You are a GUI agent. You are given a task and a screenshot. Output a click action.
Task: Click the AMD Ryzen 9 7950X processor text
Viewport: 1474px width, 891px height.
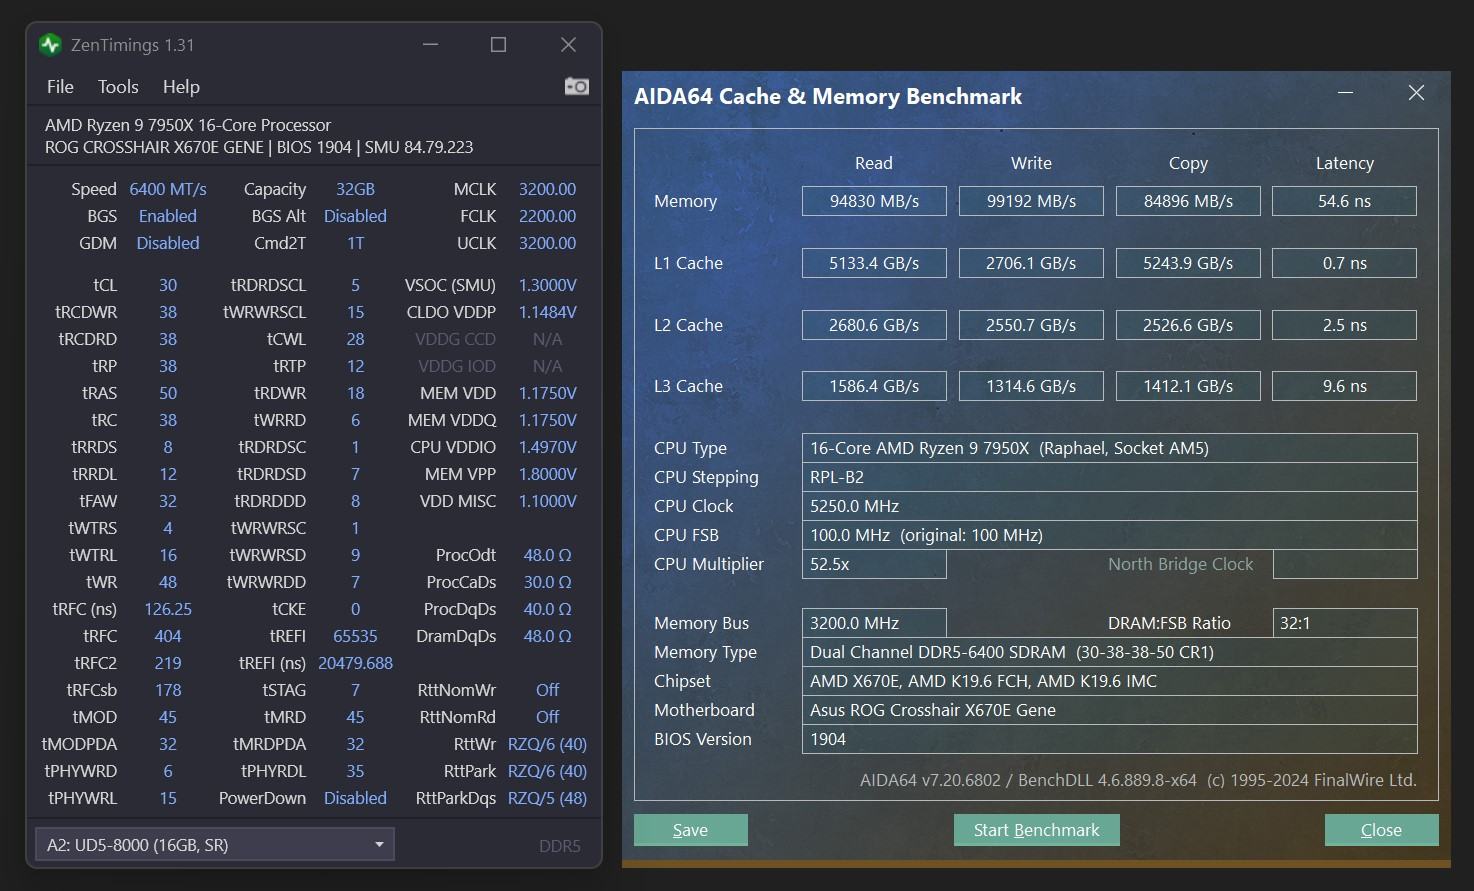188,125
